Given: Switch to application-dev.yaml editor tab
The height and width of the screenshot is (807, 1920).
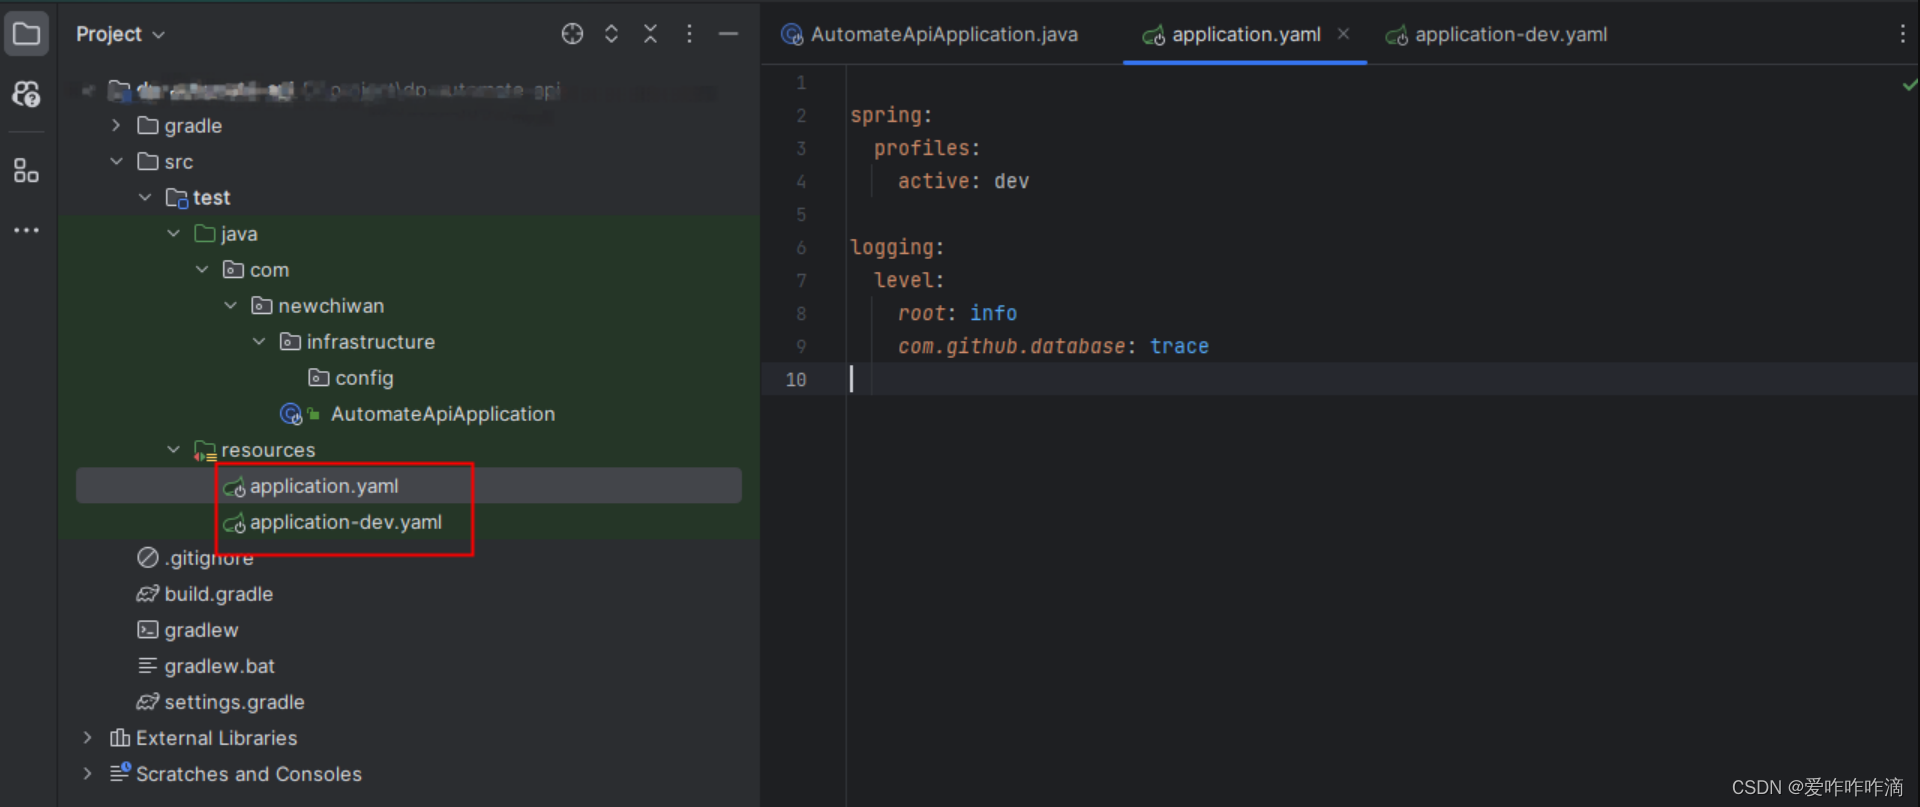Looking at the screenshot, I should click(1497, 34).
